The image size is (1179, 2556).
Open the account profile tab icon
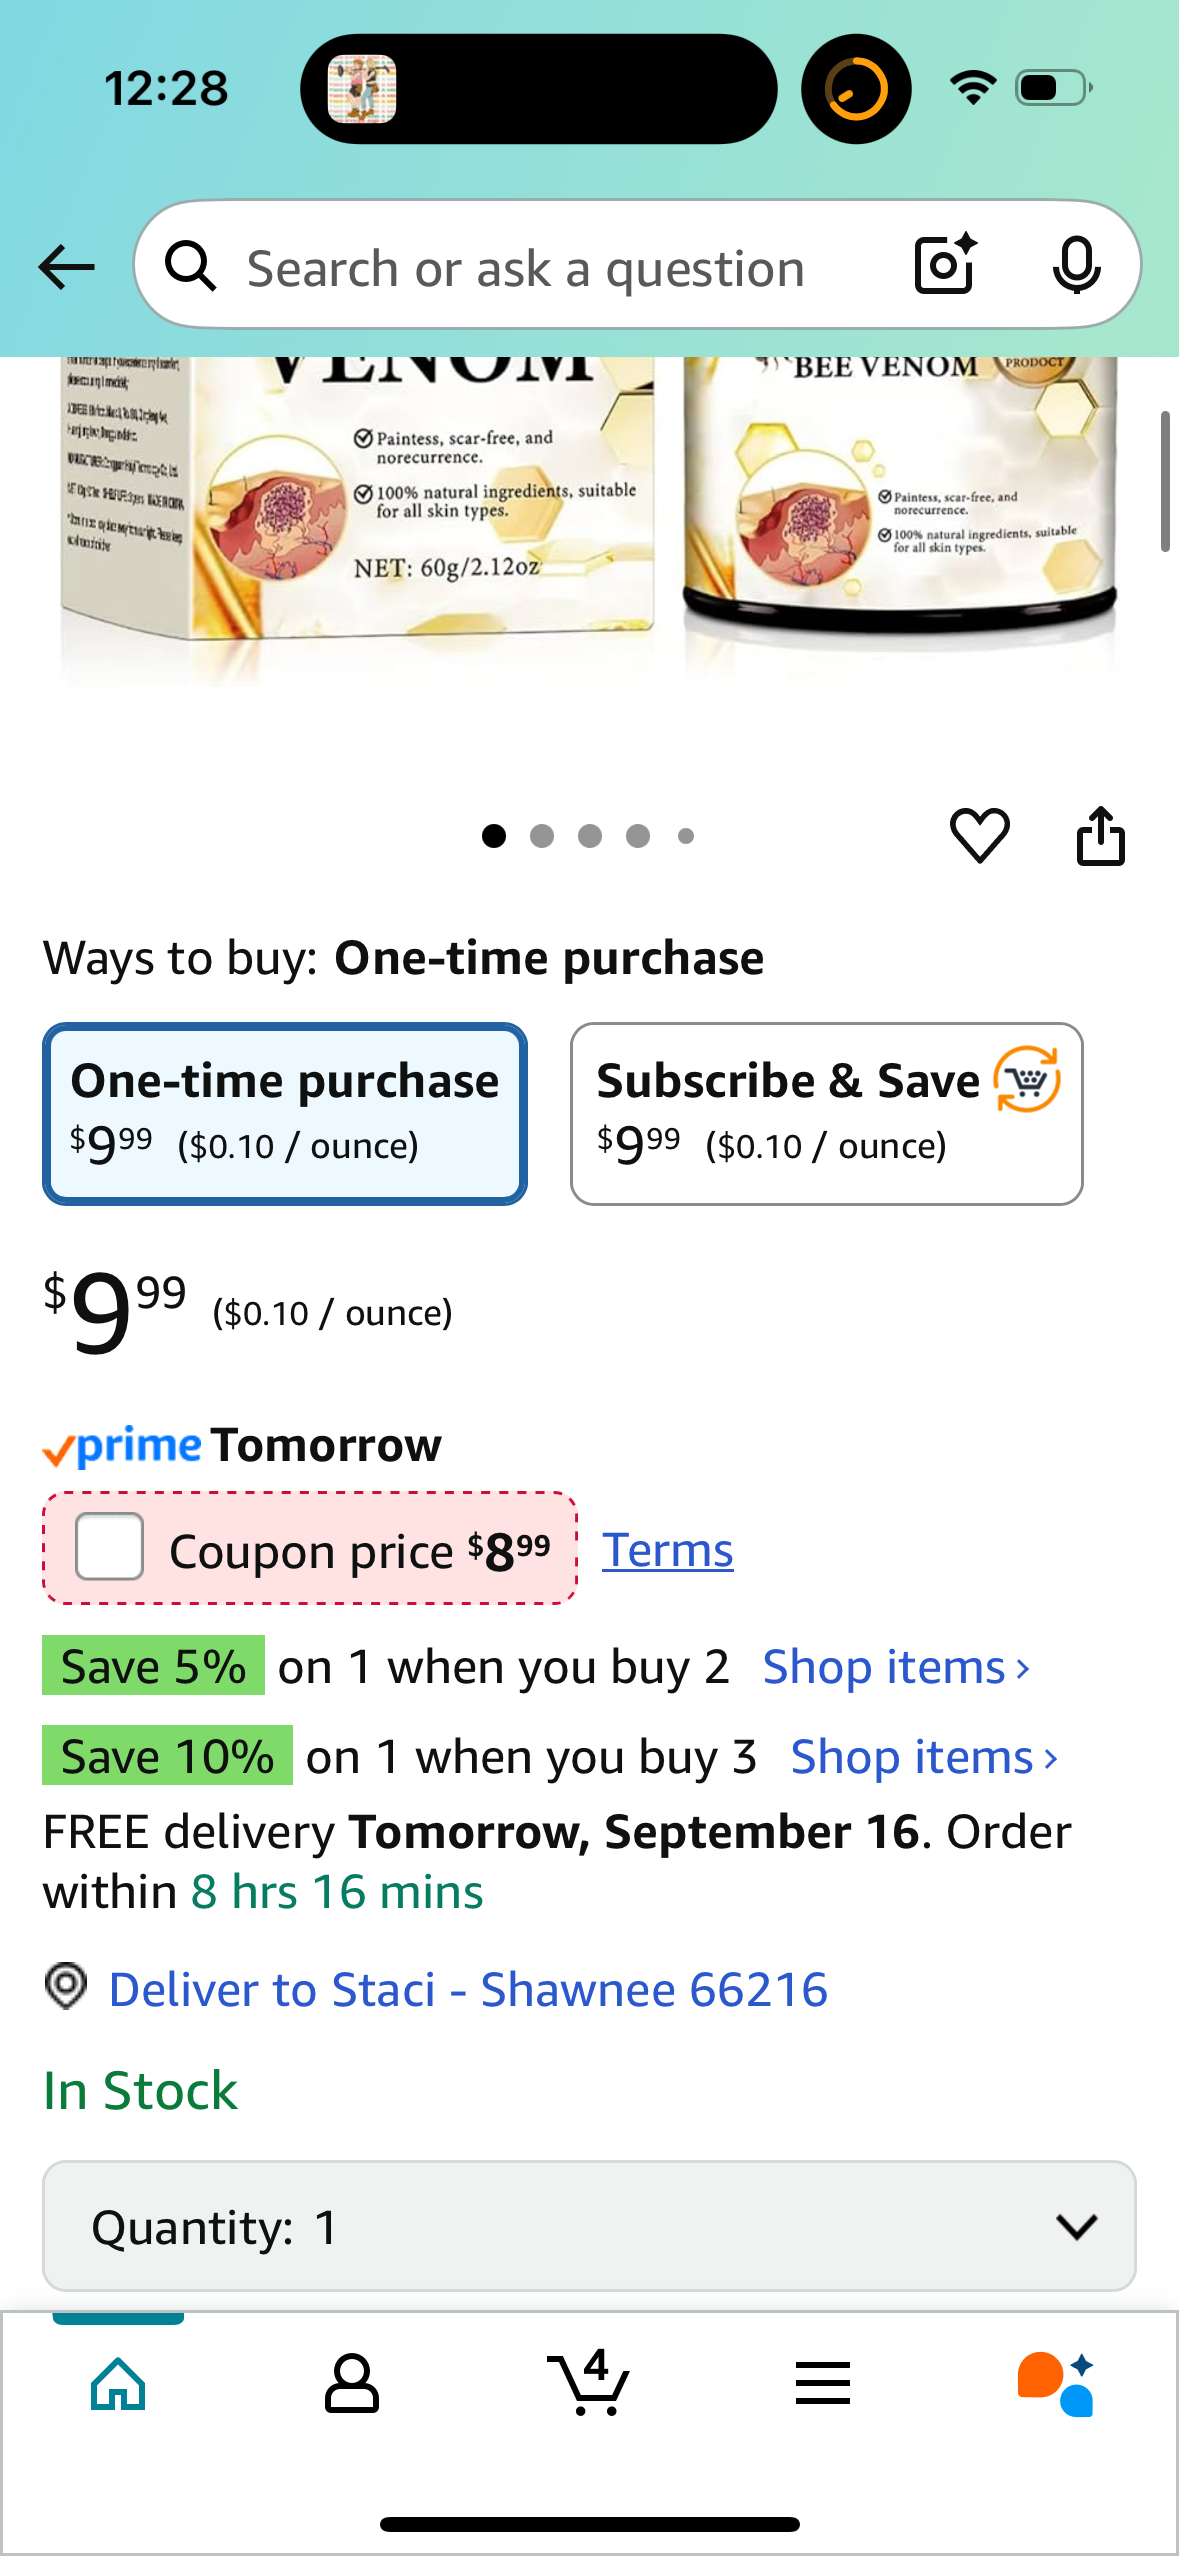(x=352, y=2383)
